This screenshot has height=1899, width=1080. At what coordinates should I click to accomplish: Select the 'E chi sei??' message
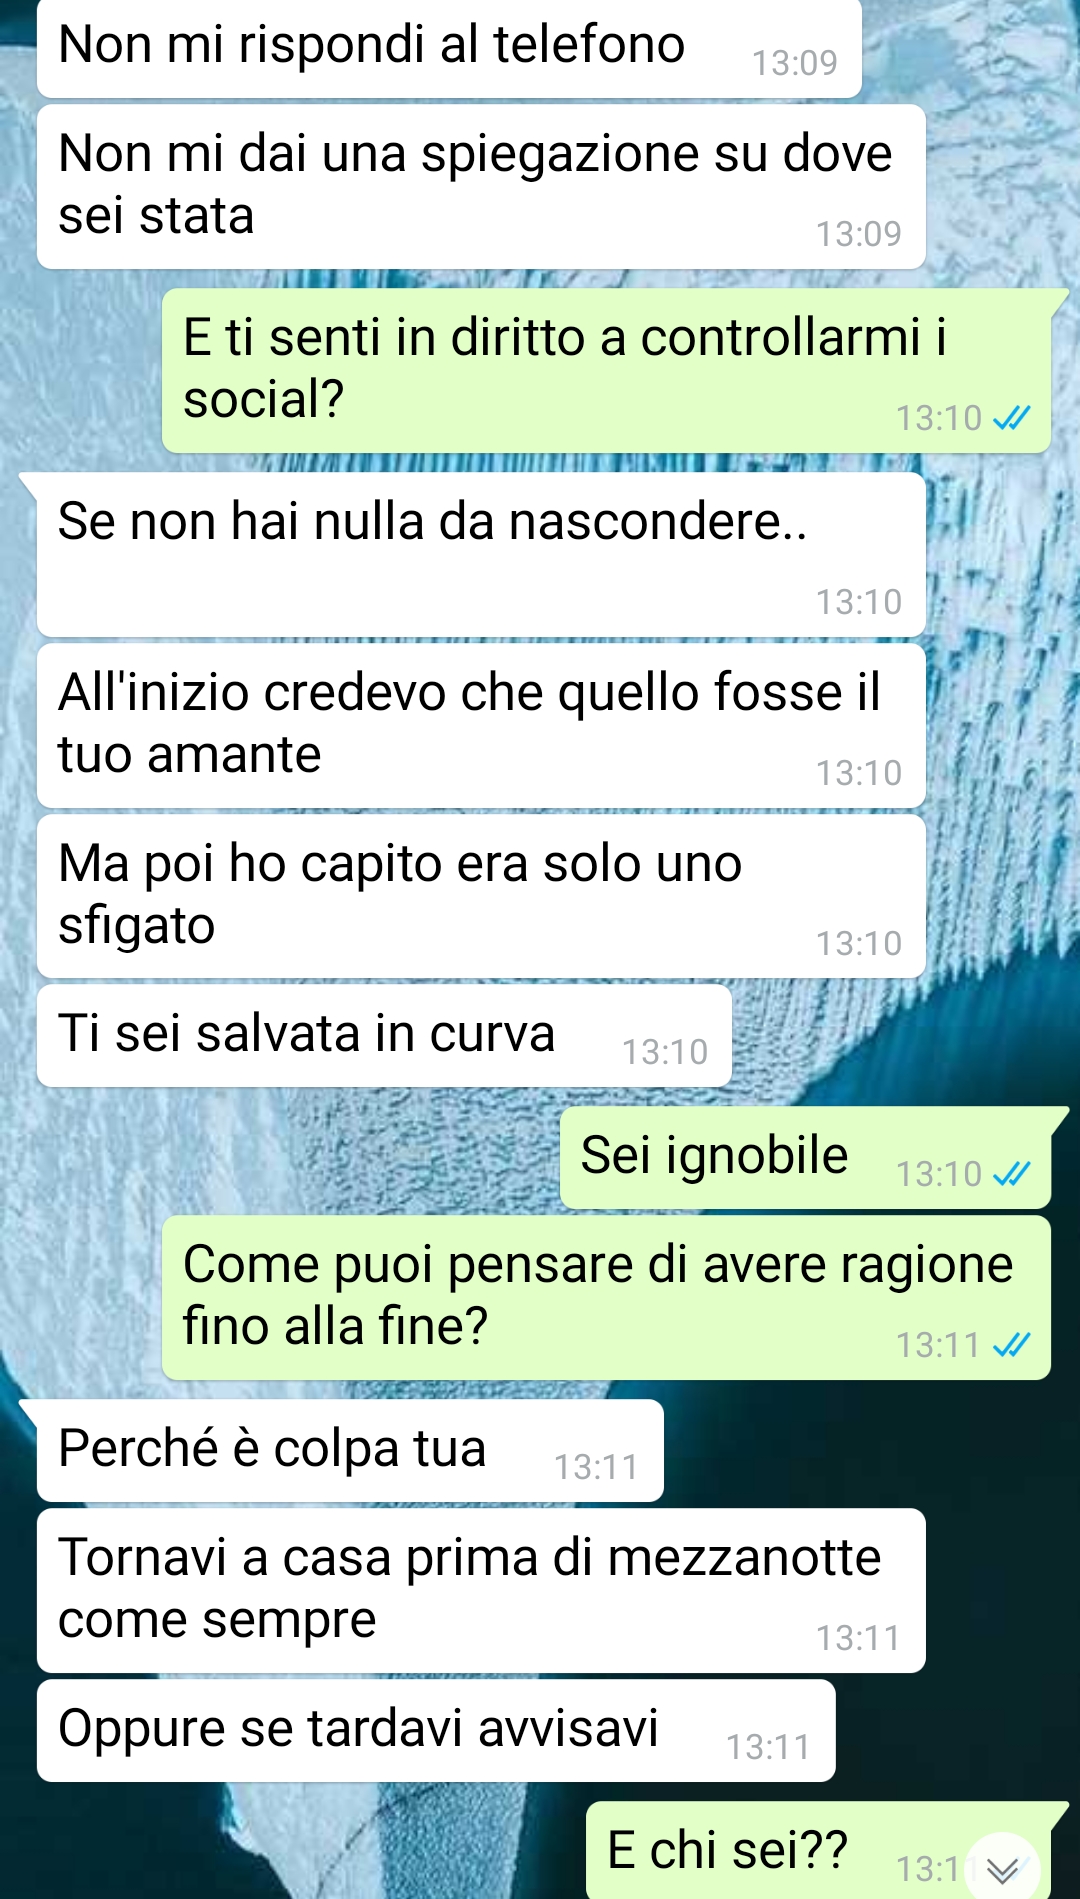pyautogui.click(x=818, y=1850)
